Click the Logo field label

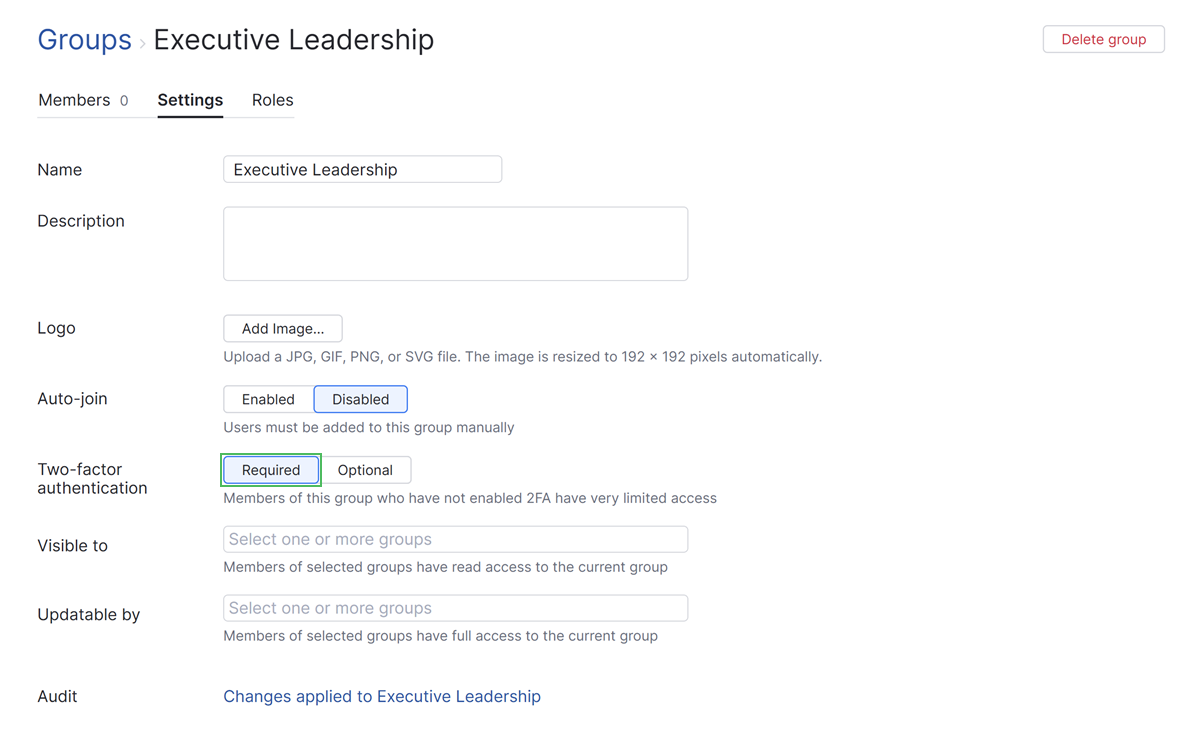tap(56, 328)
